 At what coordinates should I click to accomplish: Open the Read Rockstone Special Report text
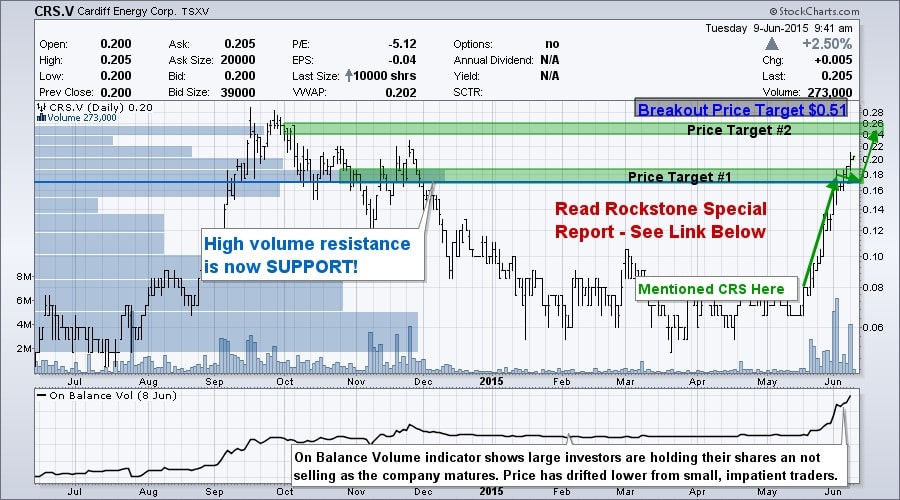pyautogui.click(x=660, y=220)
